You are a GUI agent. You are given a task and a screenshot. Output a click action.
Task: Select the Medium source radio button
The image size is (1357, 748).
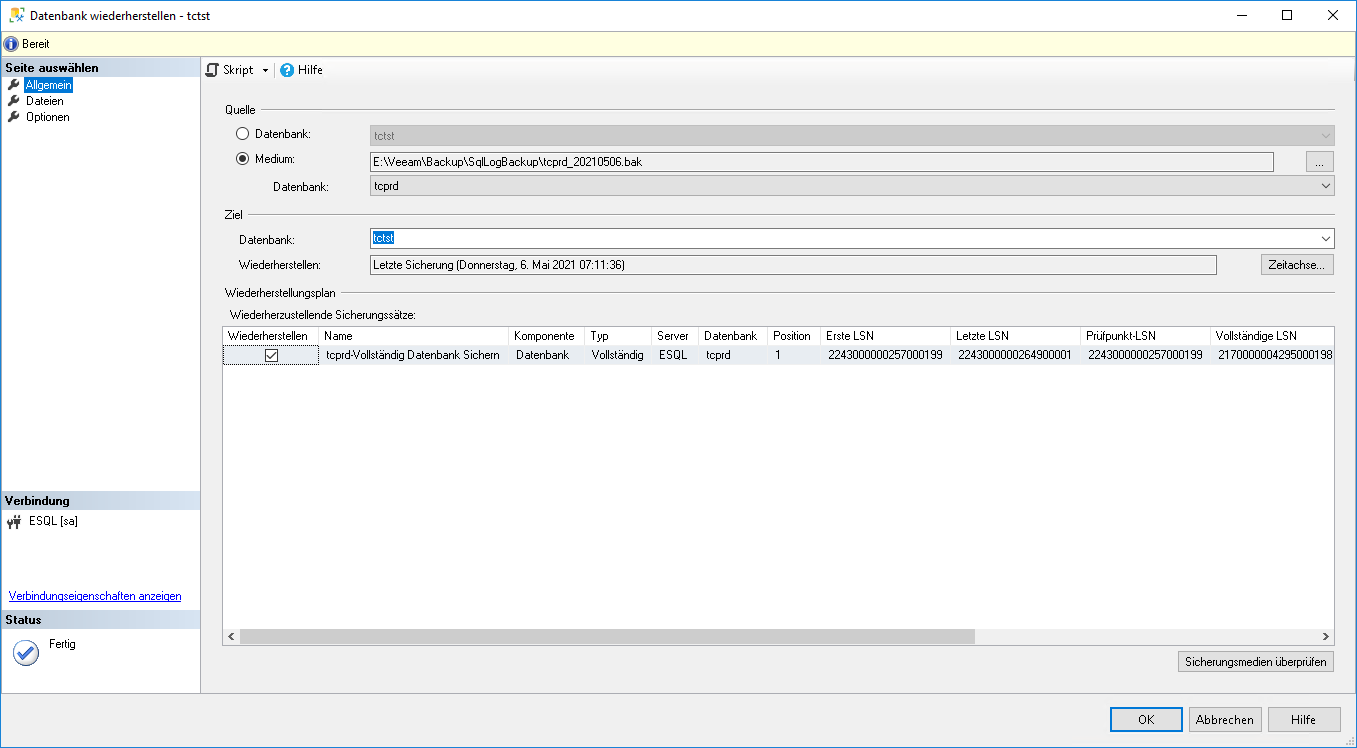[x=242, y=159]
